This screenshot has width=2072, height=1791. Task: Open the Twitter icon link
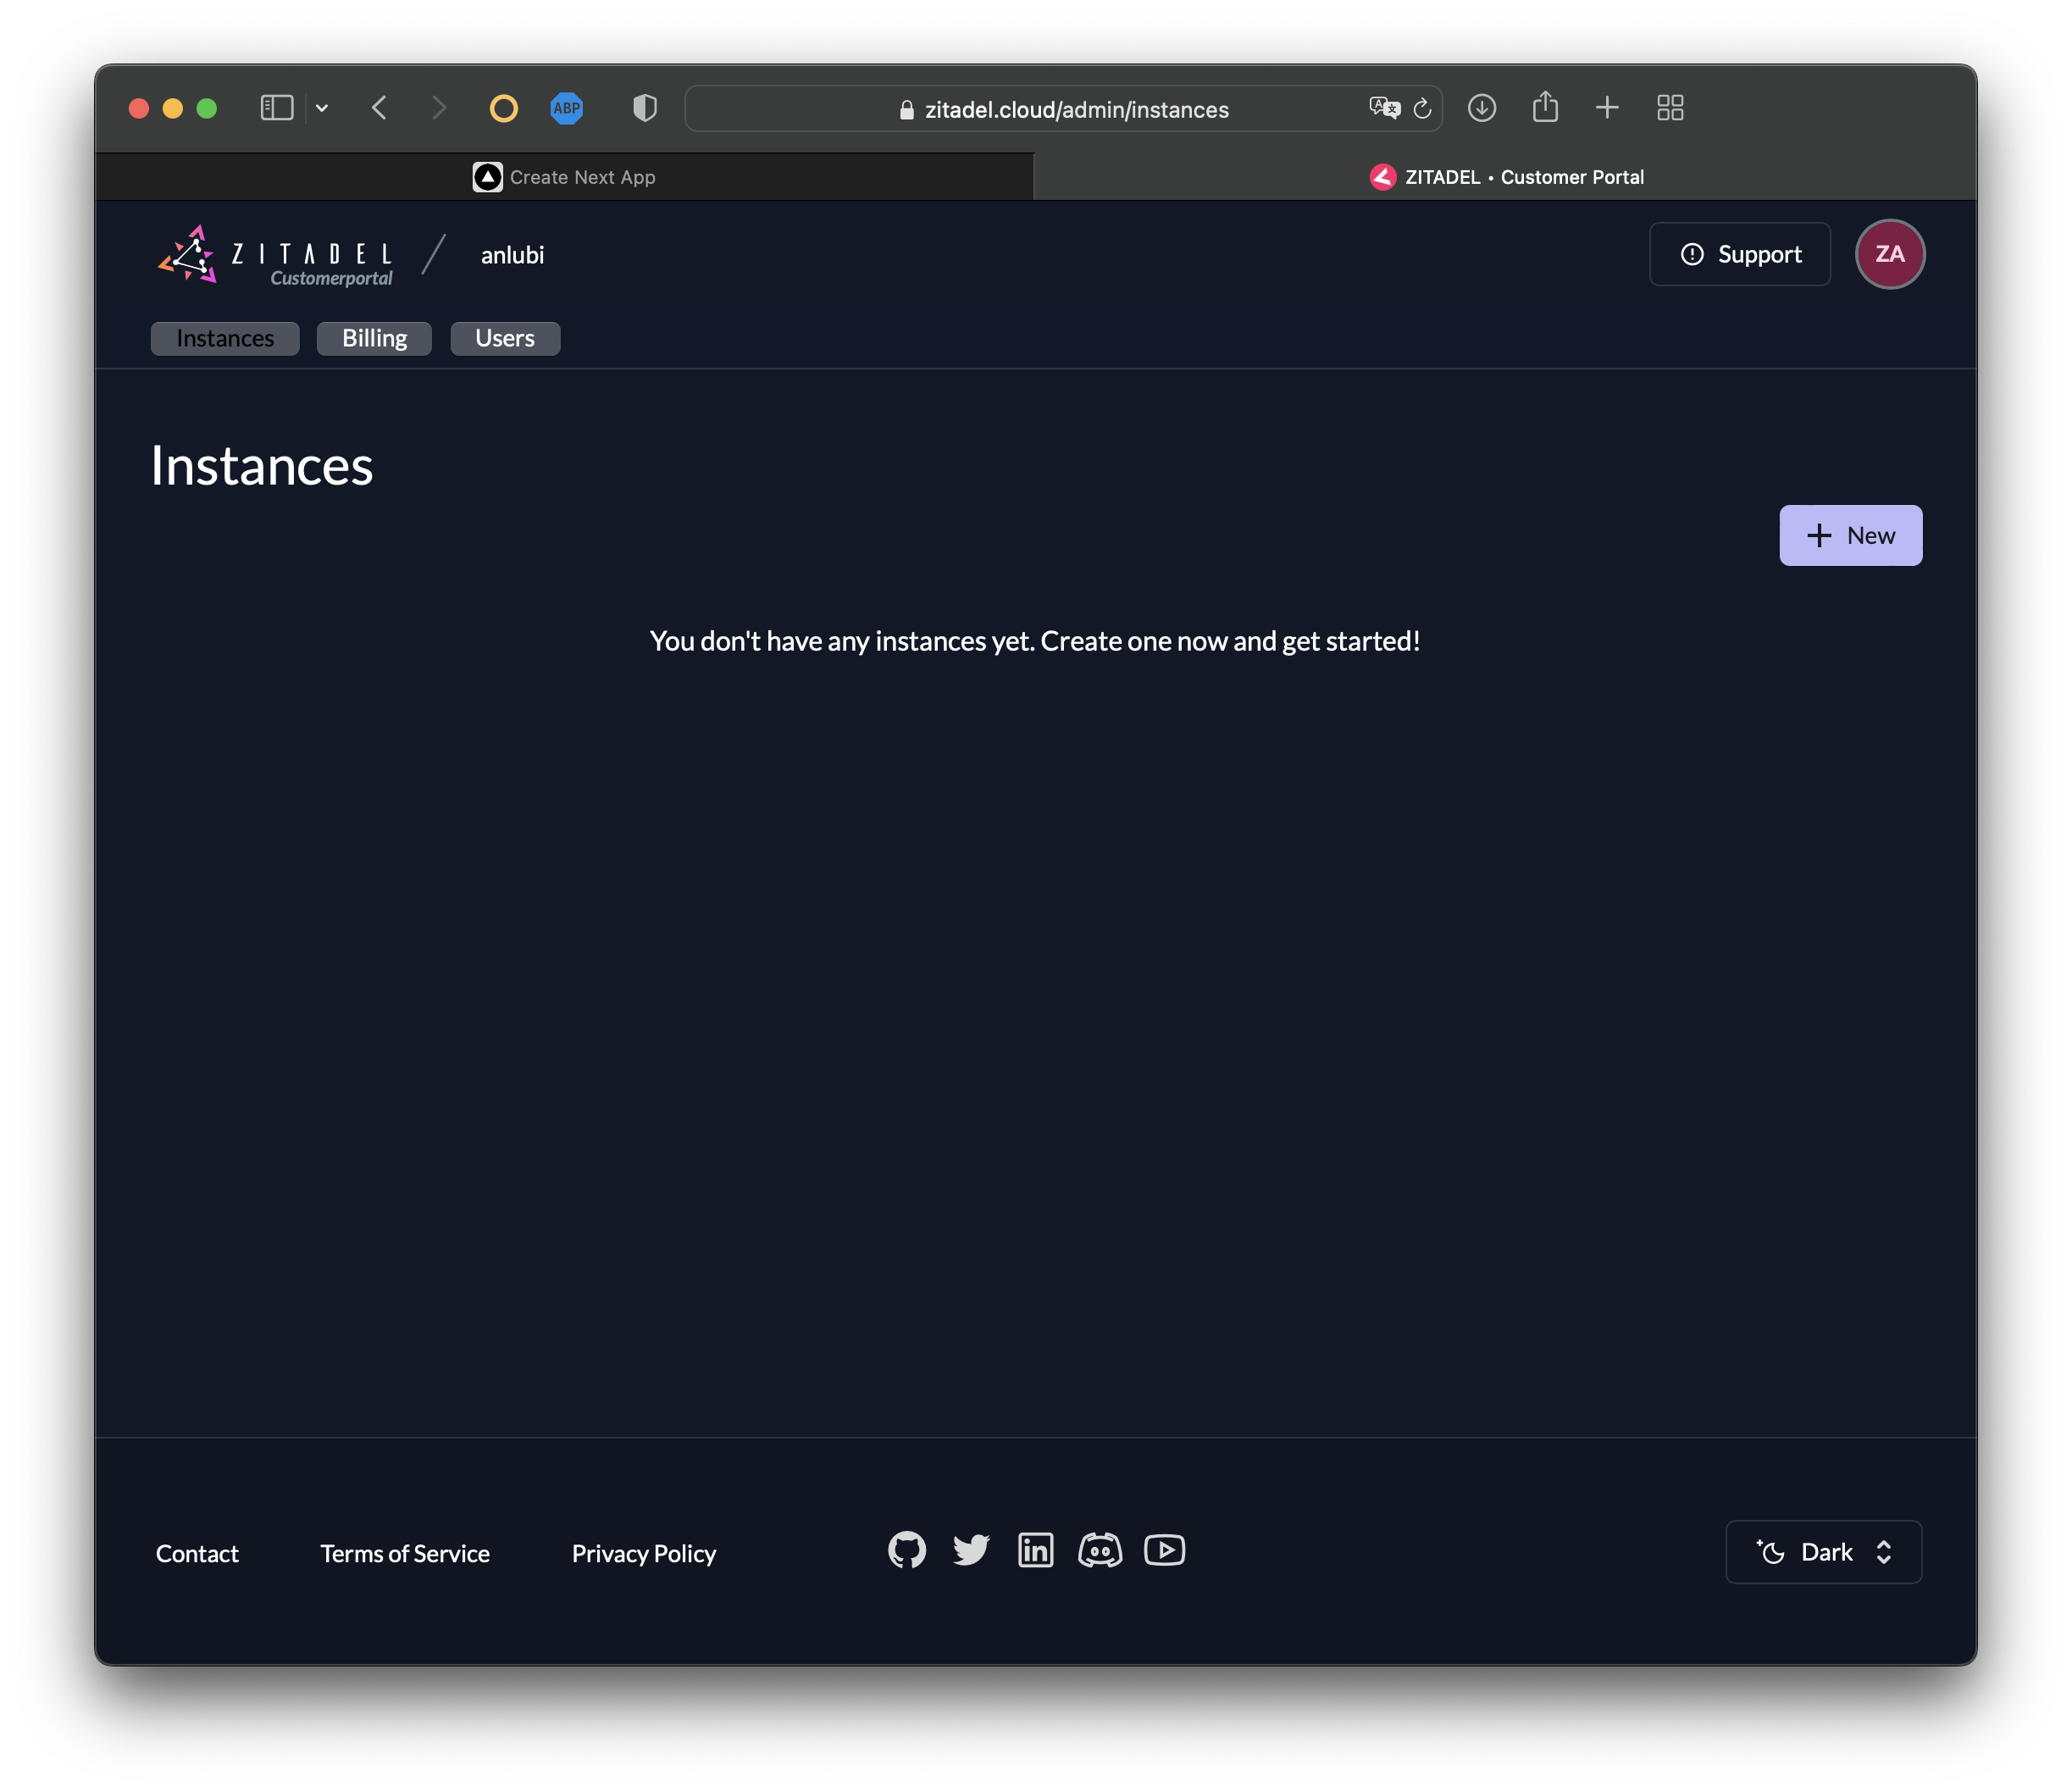point(970,1550)
